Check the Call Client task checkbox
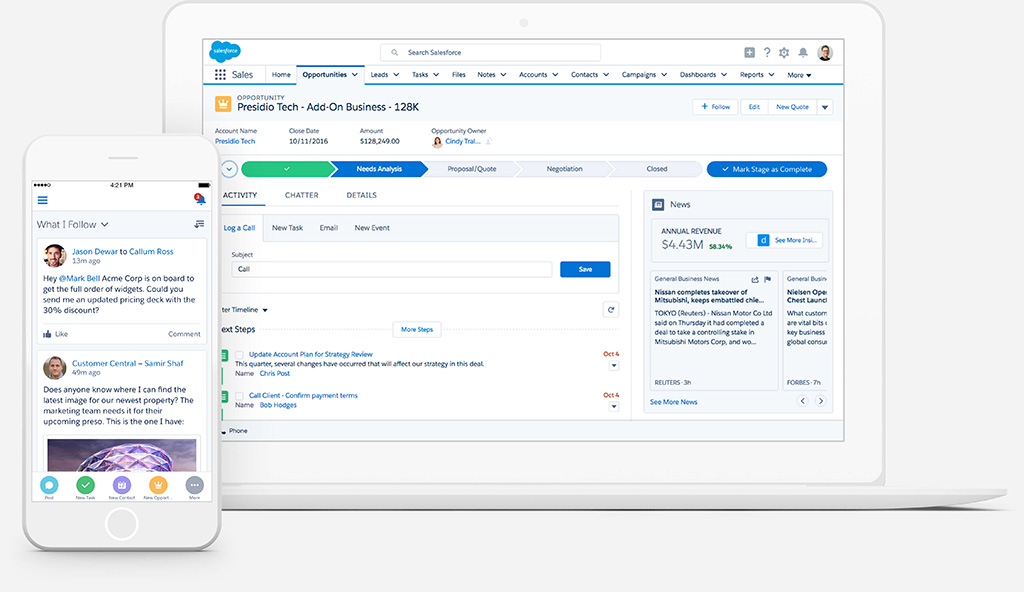1024x592 pixels. (240, 396)
